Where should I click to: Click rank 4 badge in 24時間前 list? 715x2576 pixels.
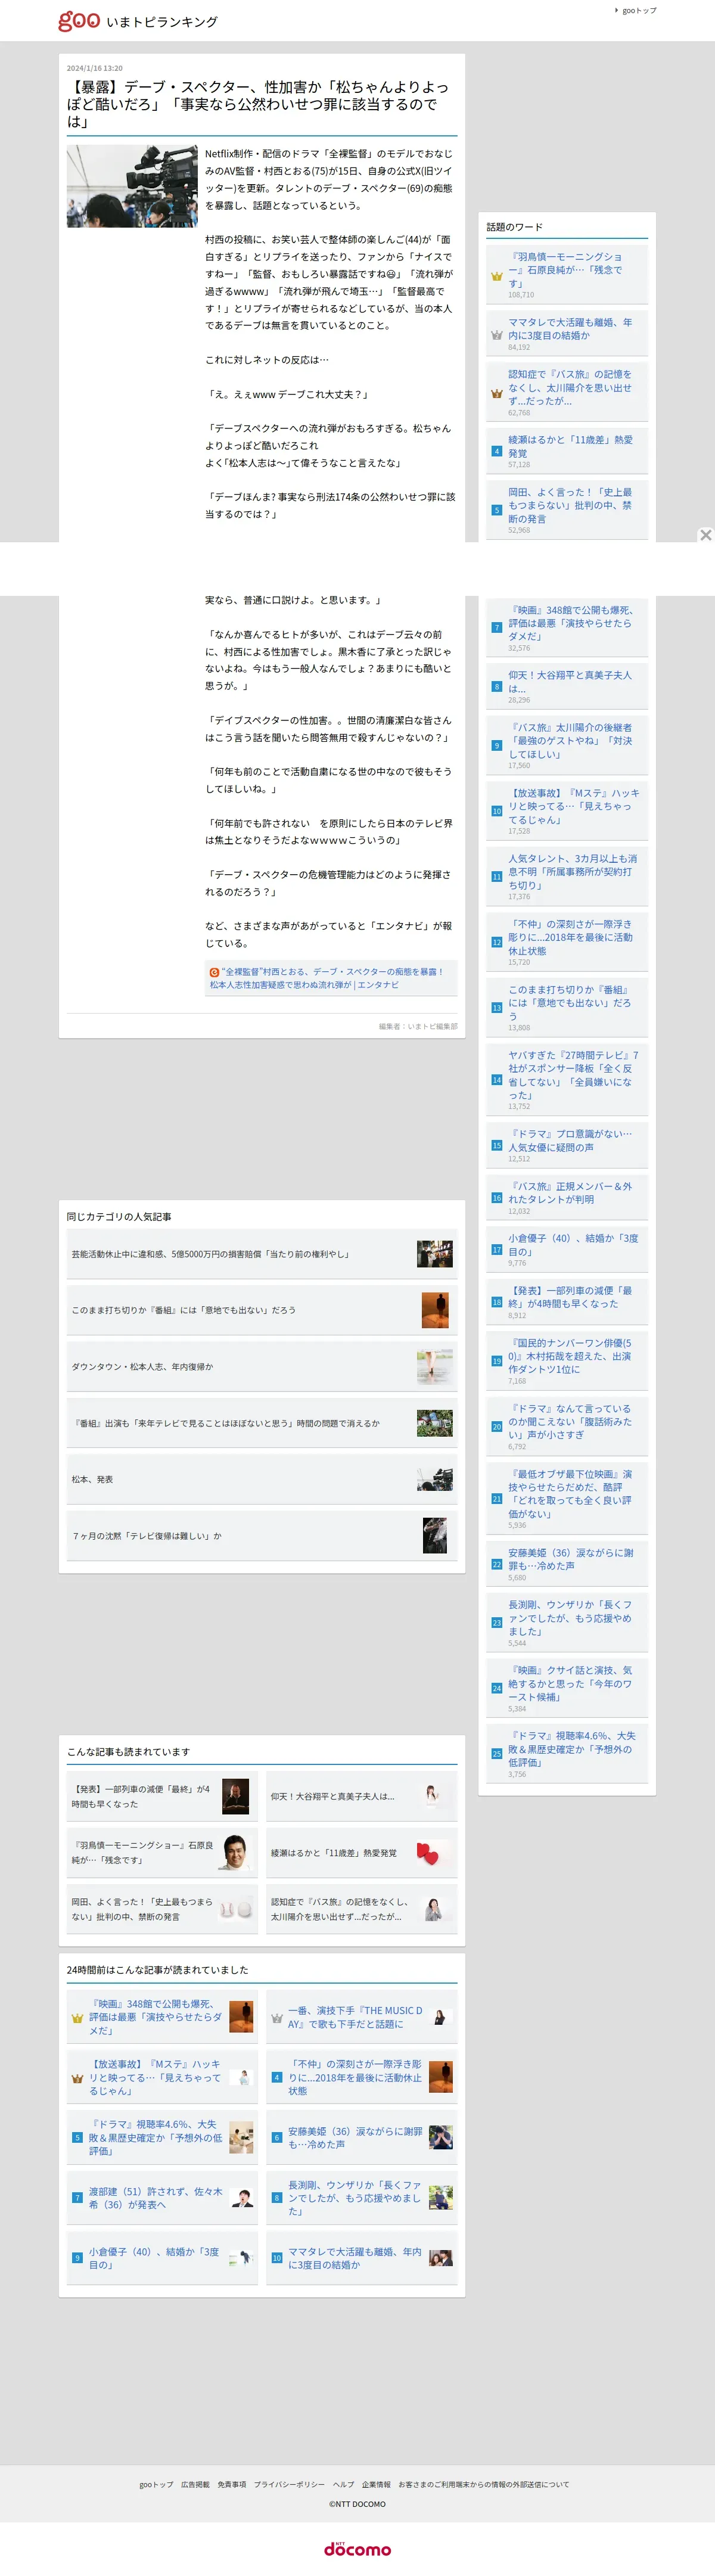pos(277,2077)
